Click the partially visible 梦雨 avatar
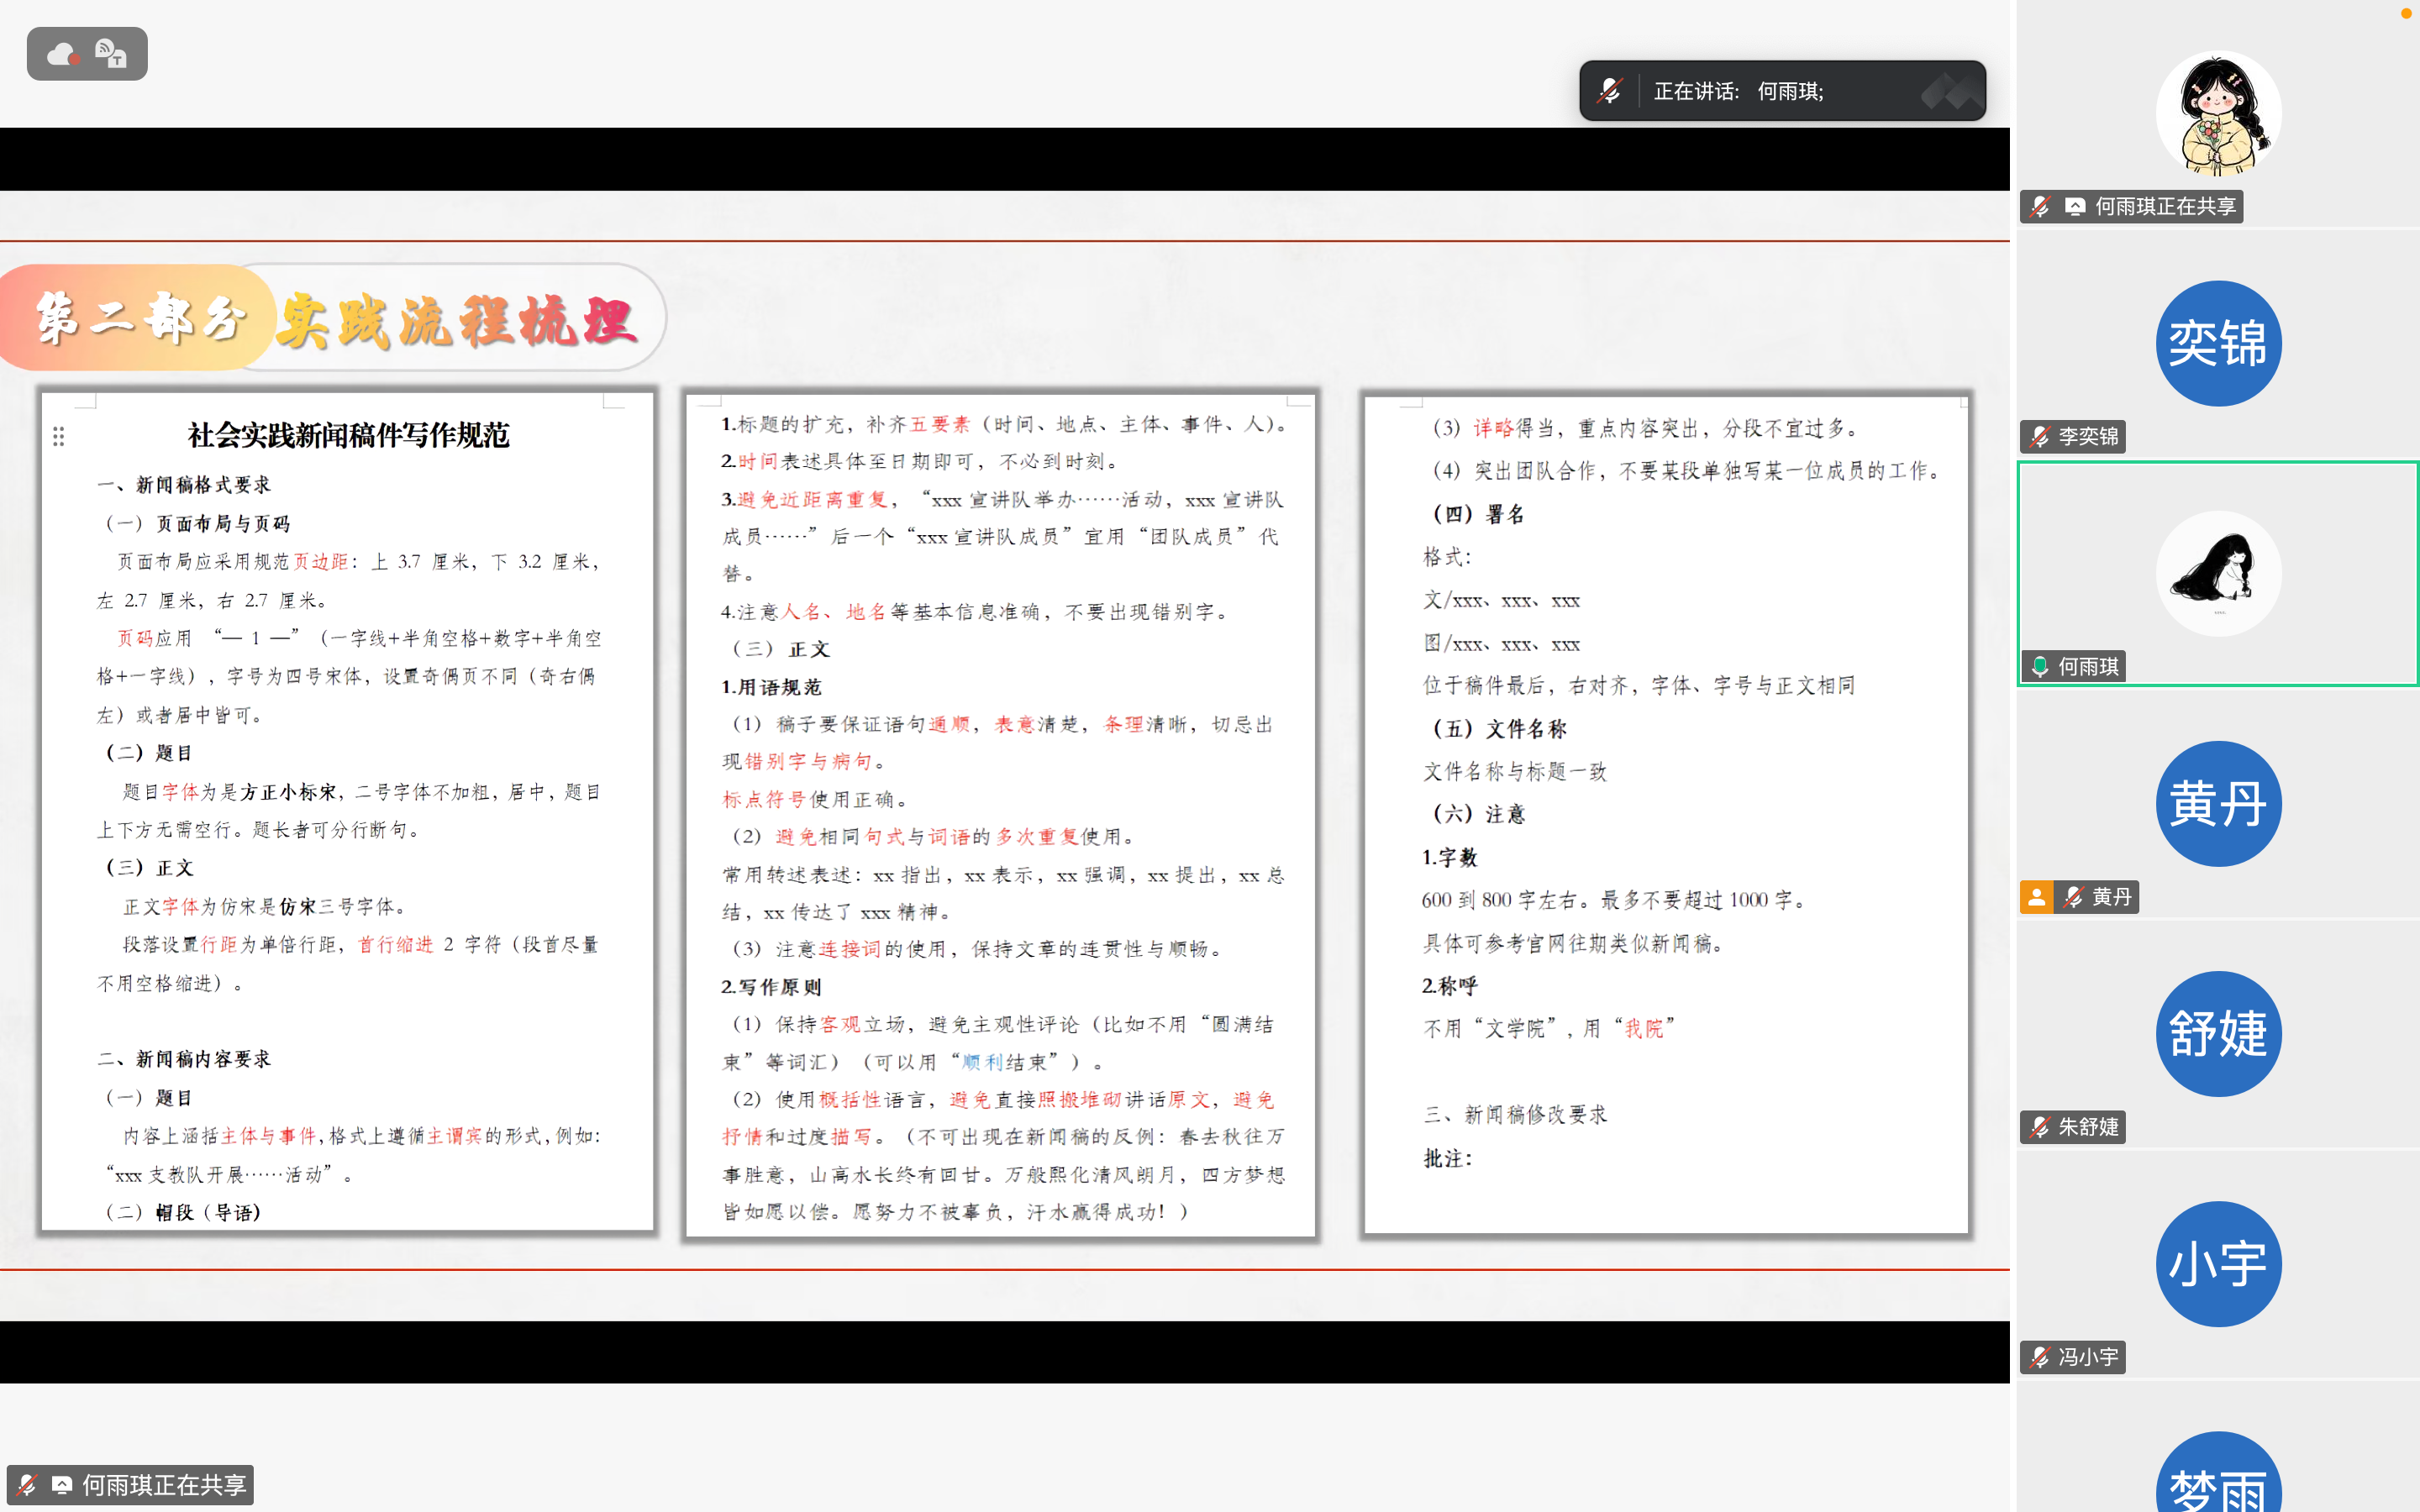The width and height of the screenshot is (2420, 1512). [2218, 1480]
